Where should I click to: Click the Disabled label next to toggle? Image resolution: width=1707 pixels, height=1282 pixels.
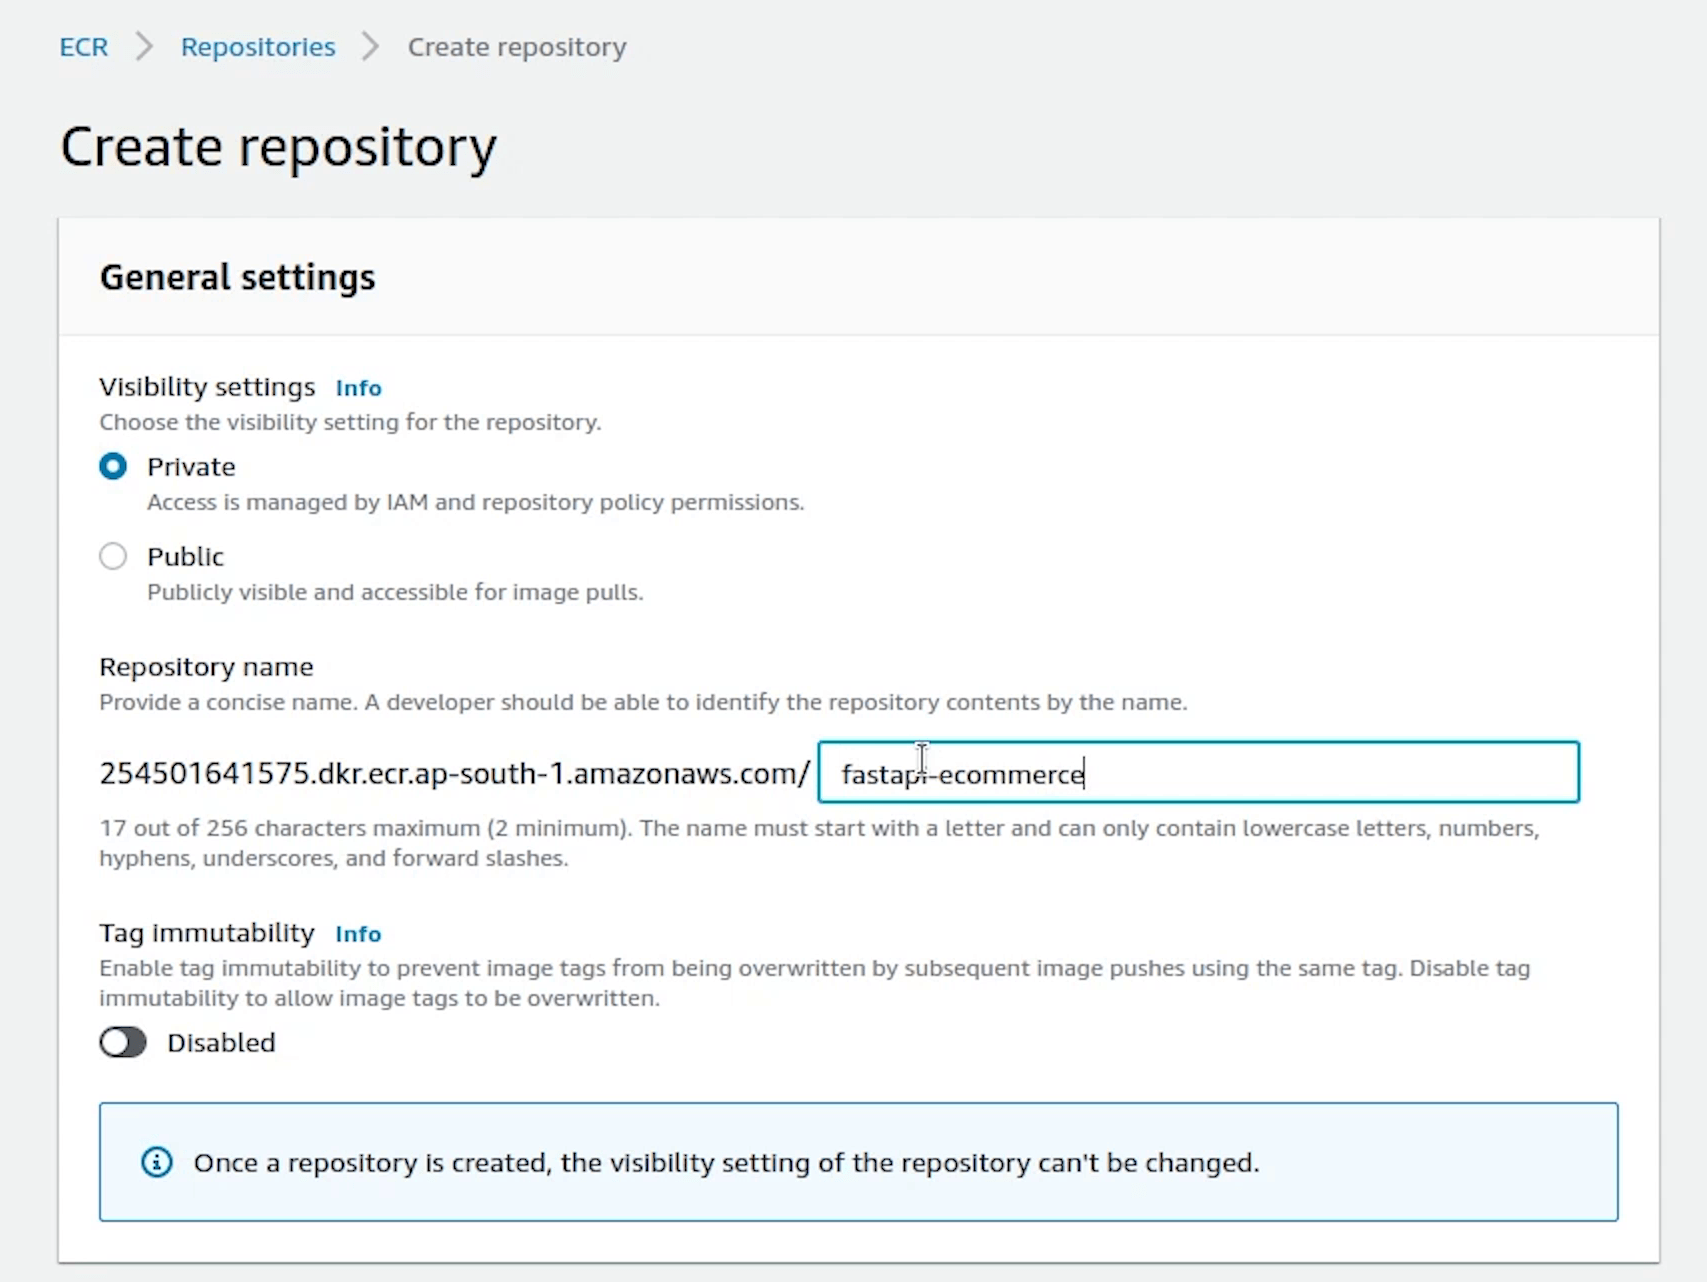221,1042
